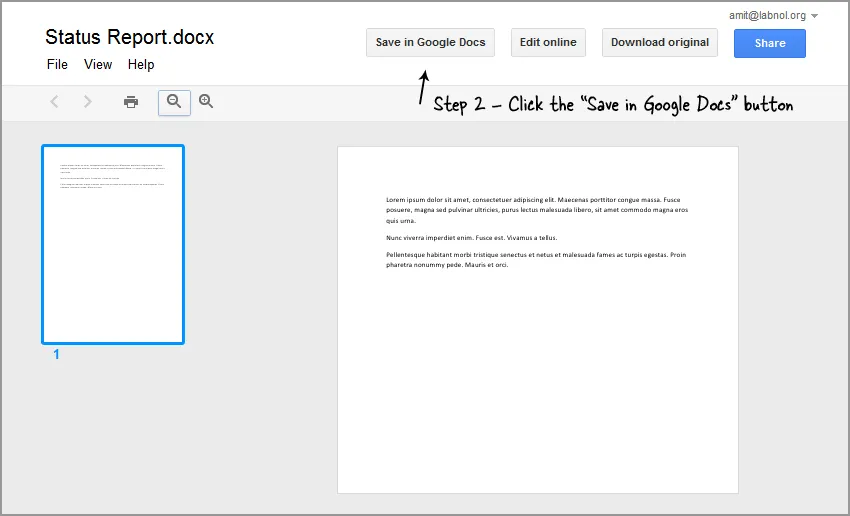Viewport: 850px width, 516px height.
Task: Click the Download original button
Action: point(659,43)
